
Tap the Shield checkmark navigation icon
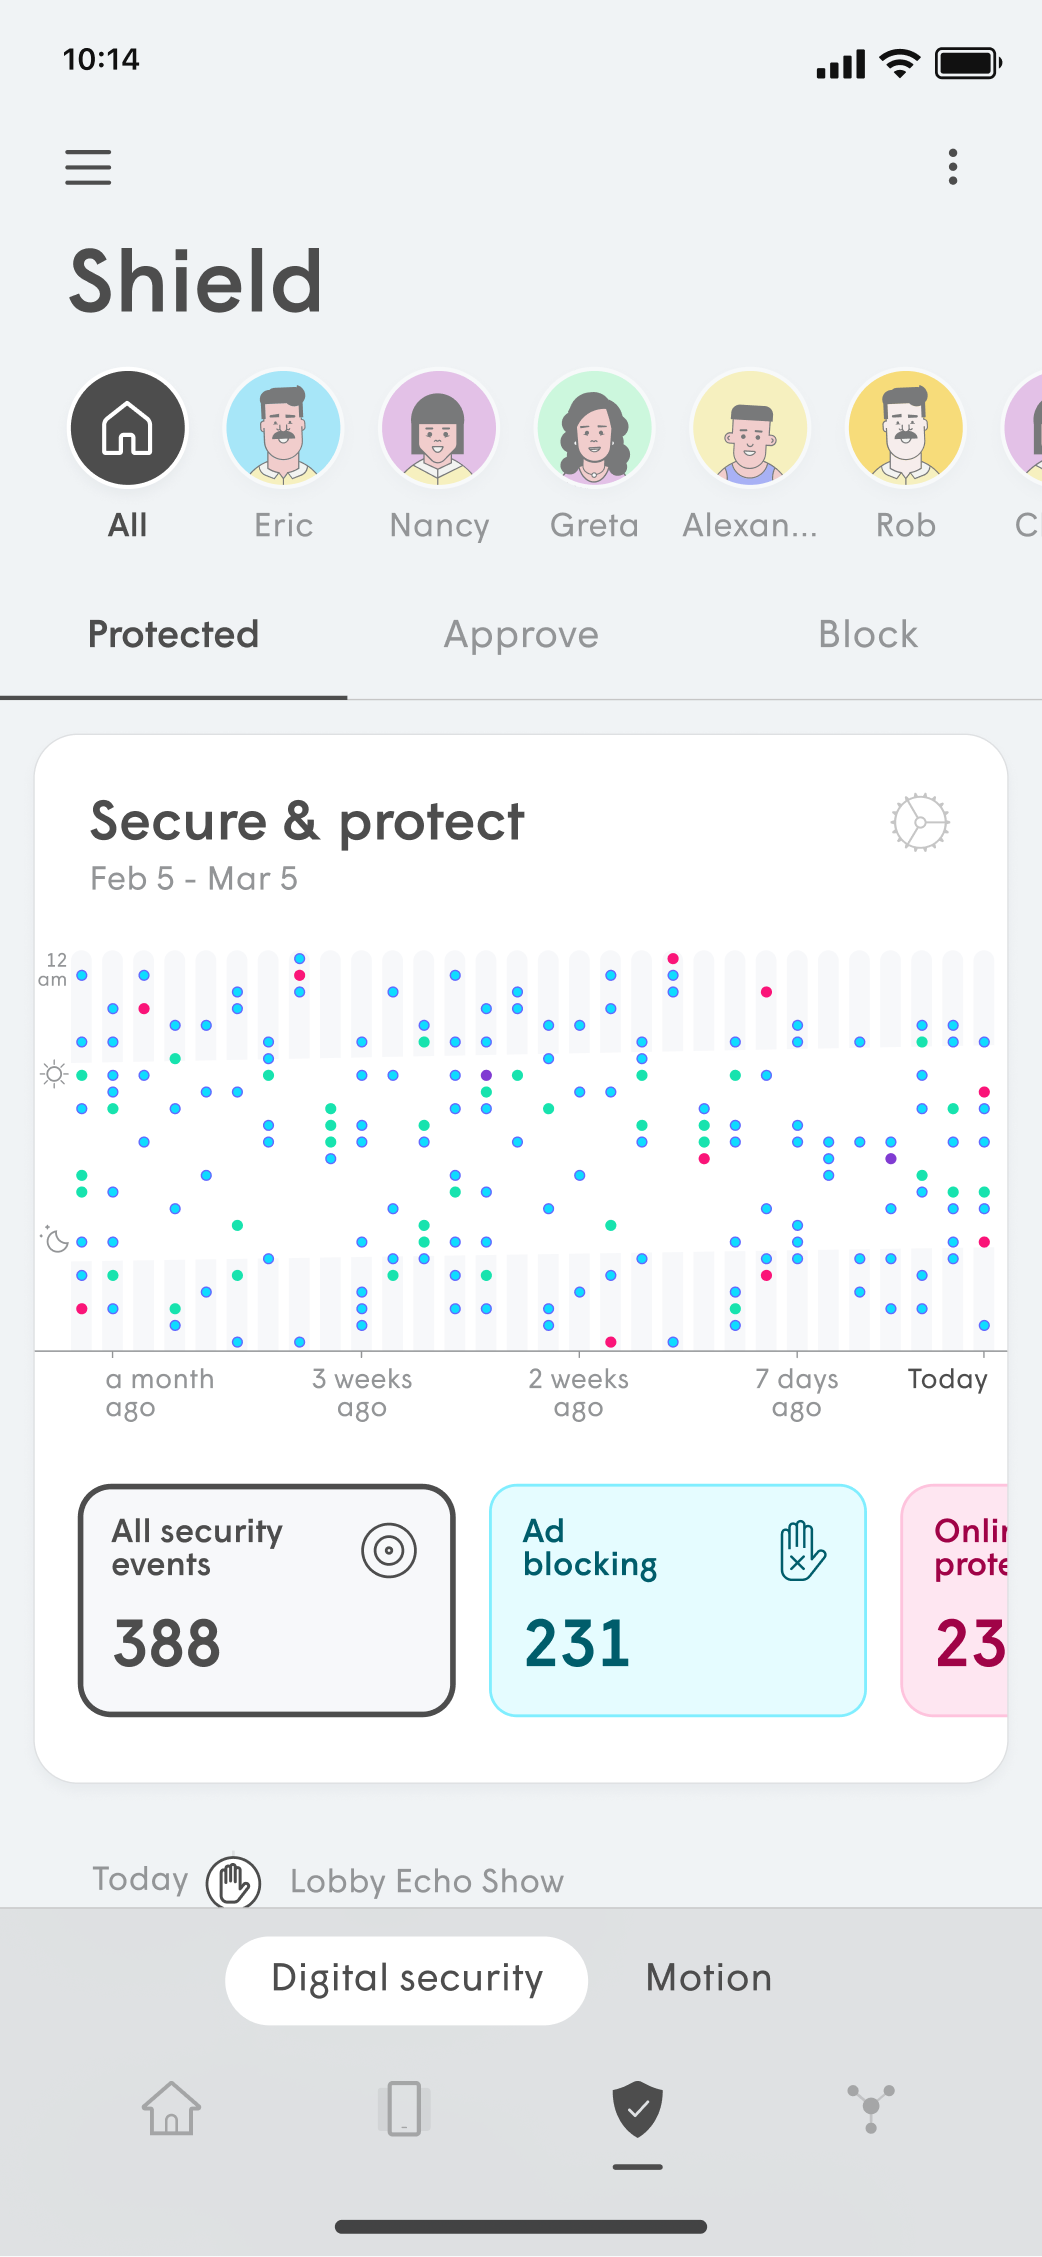click(637, 2108)
